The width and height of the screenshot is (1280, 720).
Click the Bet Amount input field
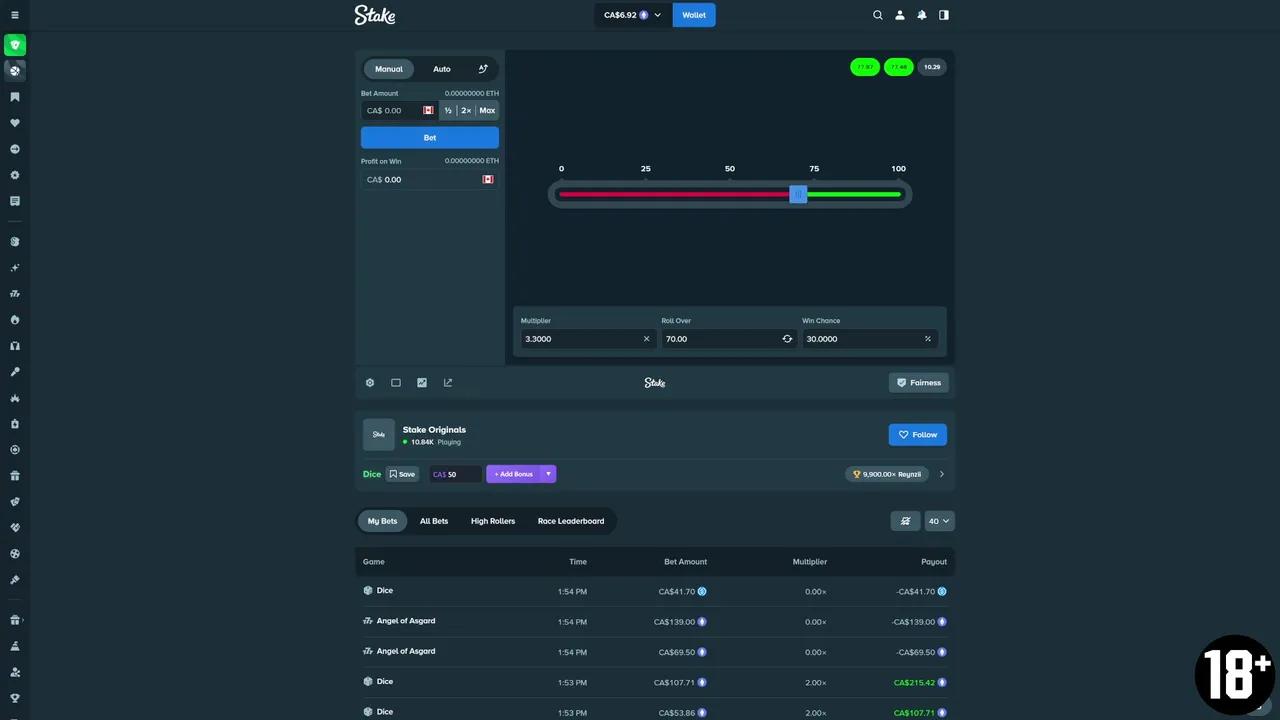400,110
